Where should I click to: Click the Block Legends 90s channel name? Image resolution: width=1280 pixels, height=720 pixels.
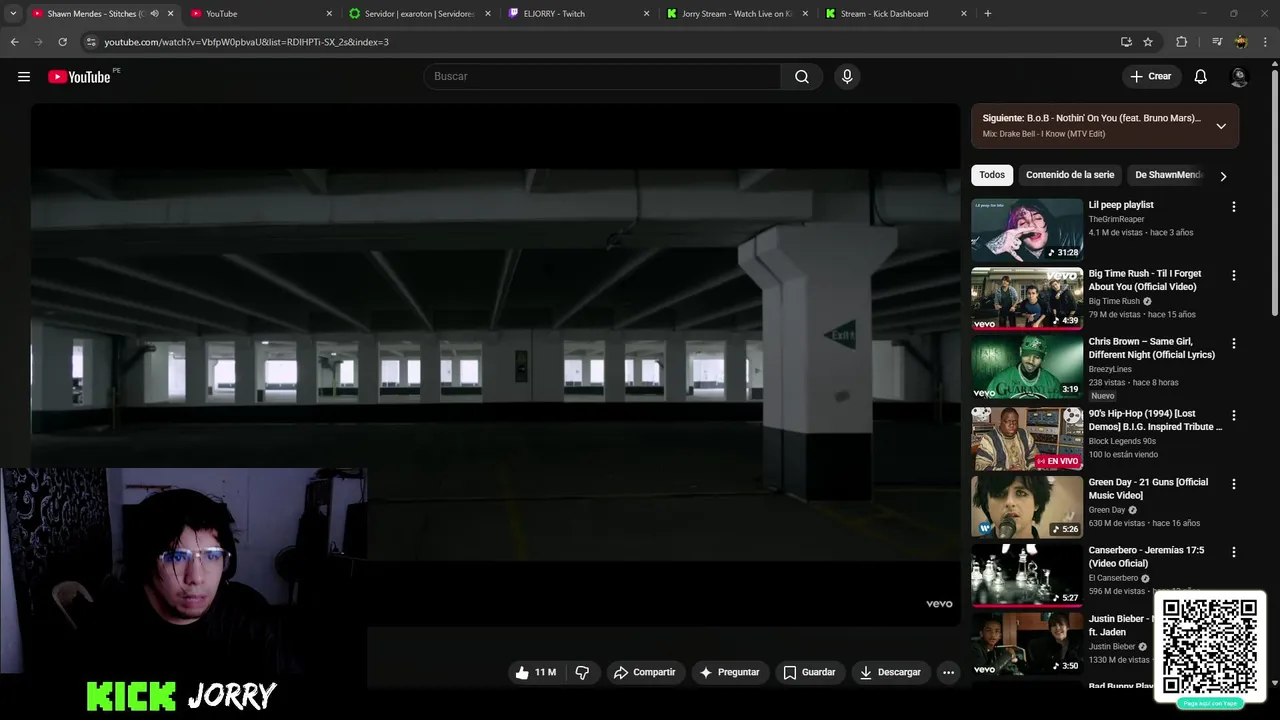[x=1122, y=441]
